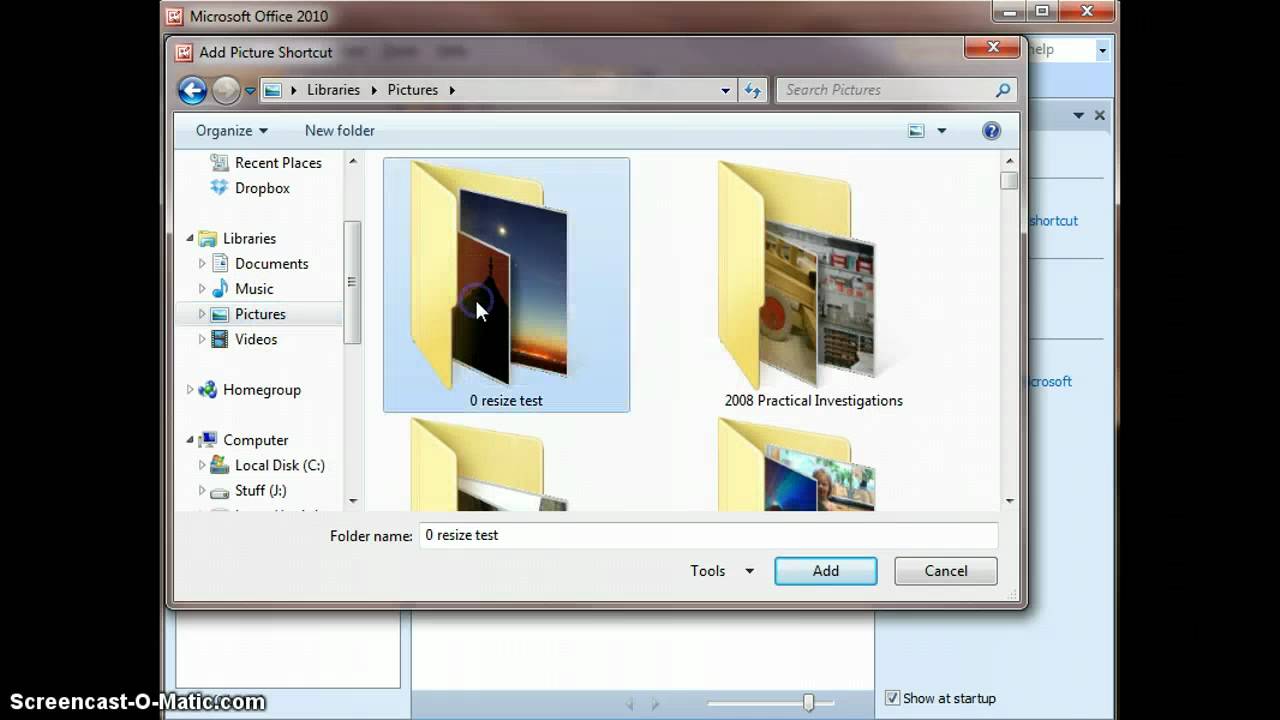Viewport: 1280px width, 720px height.
Task: Go back with the blue arrow button
Action: 192,90
